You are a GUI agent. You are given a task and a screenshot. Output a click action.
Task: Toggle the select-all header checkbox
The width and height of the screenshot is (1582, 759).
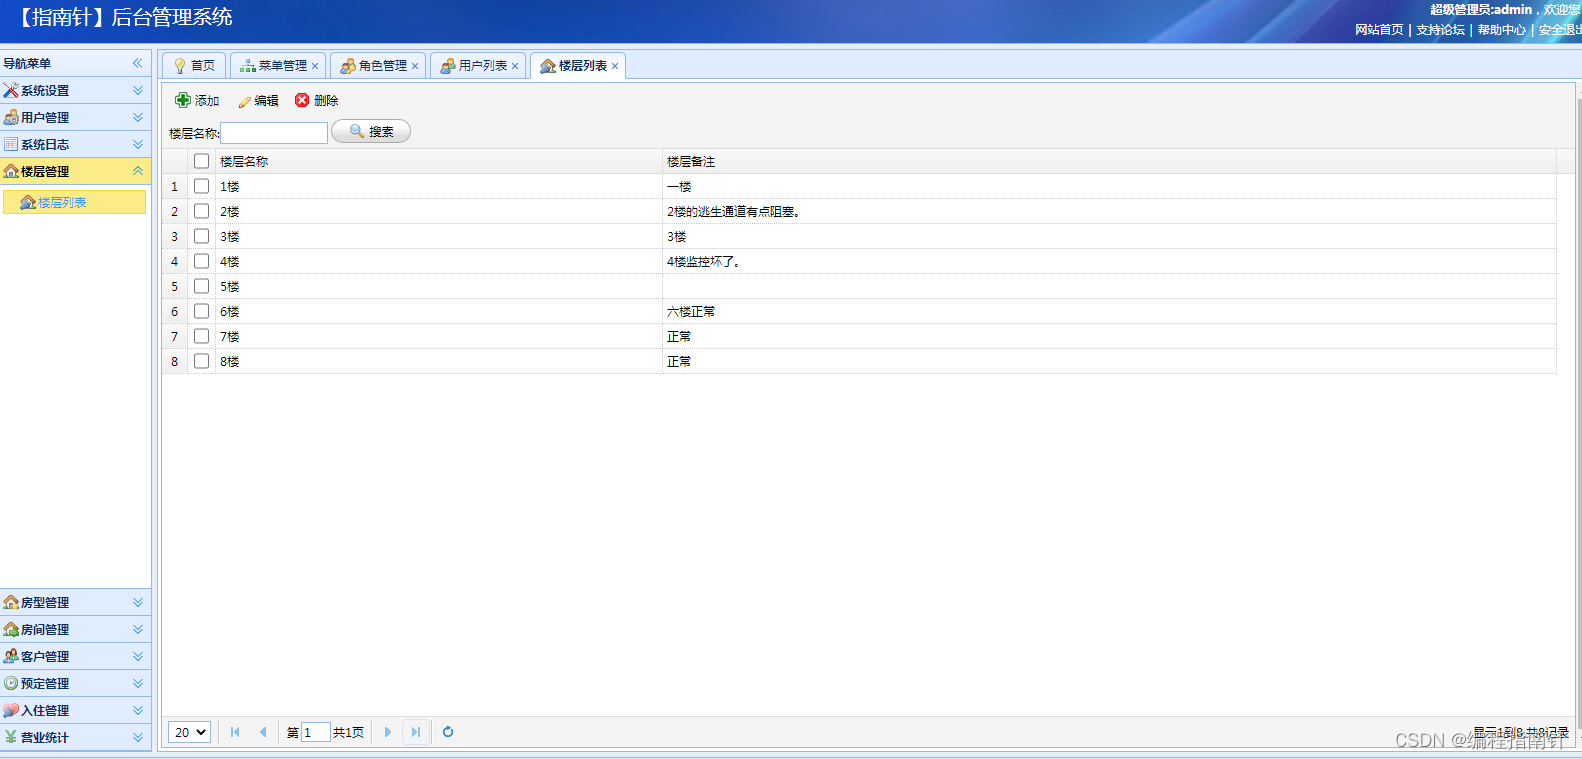(201, 161)
